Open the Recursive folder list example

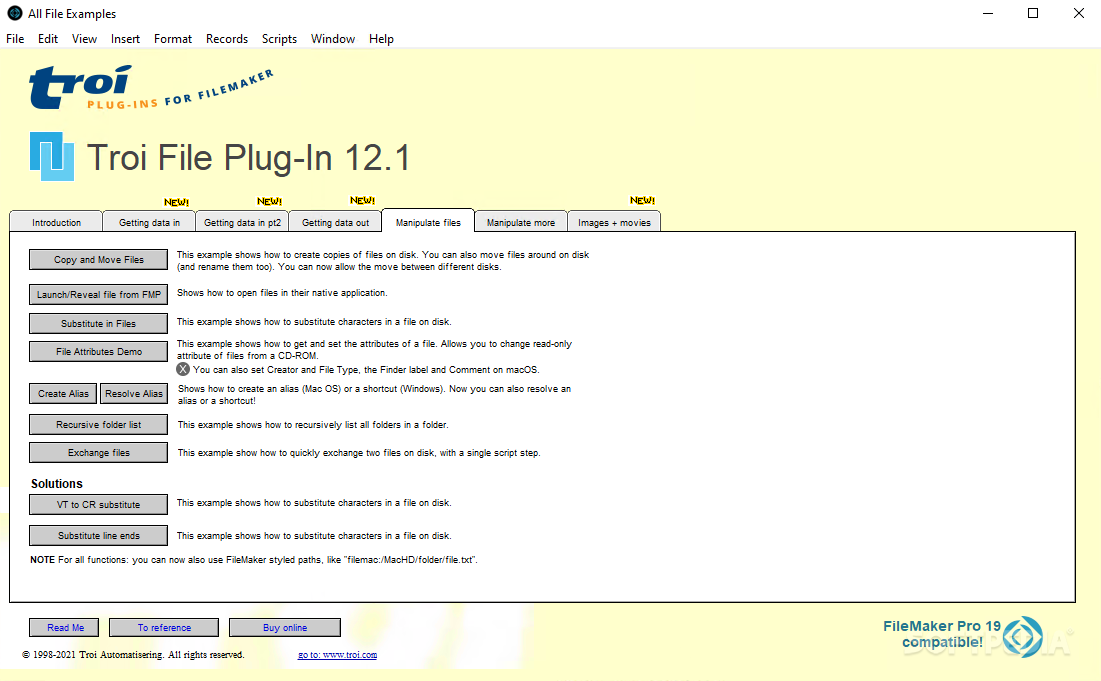click(98, 425)
